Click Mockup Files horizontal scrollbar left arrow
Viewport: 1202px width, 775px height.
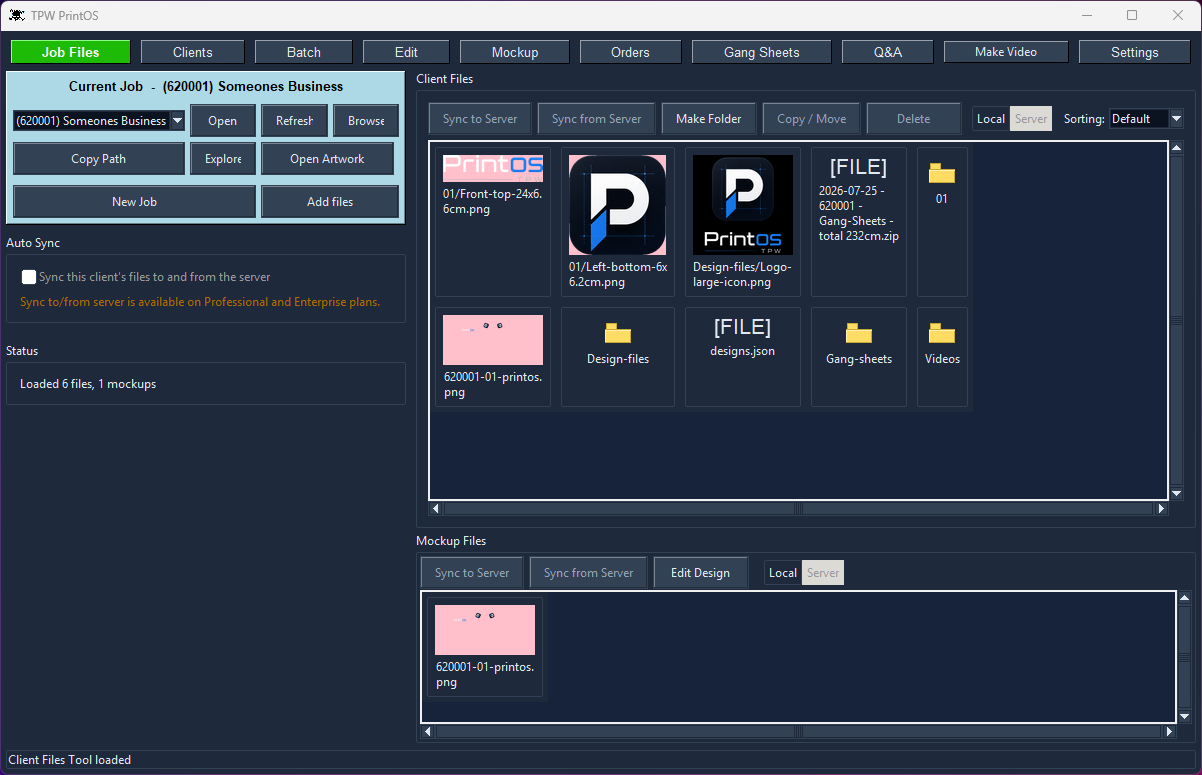pos(427,732)
